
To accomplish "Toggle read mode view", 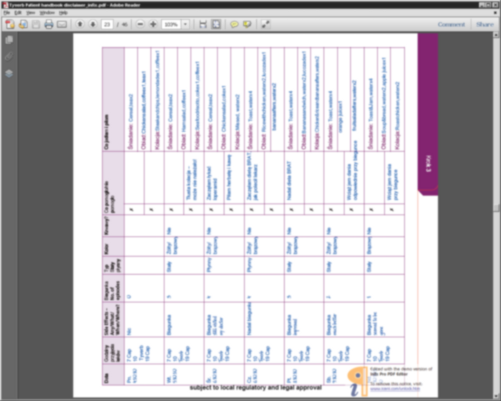I will tap(266, 24).
